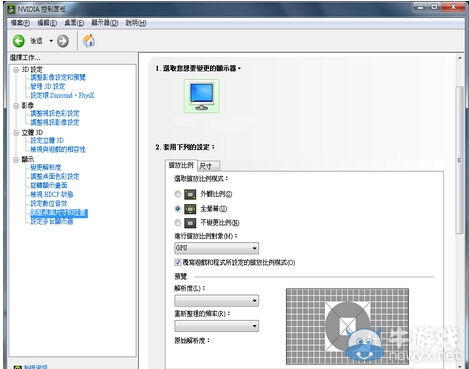469x369 pixels.
Task: Open the 顯示器(D) menu
Action: point(105,23)
